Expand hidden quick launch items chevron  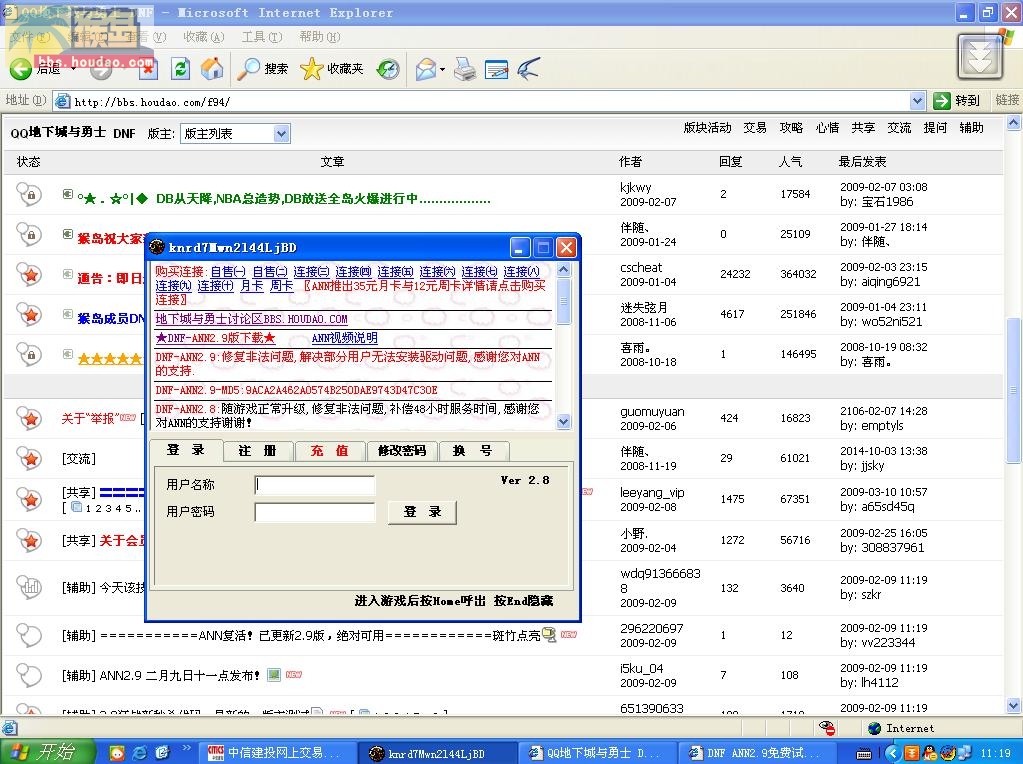(x=187, y=748)
